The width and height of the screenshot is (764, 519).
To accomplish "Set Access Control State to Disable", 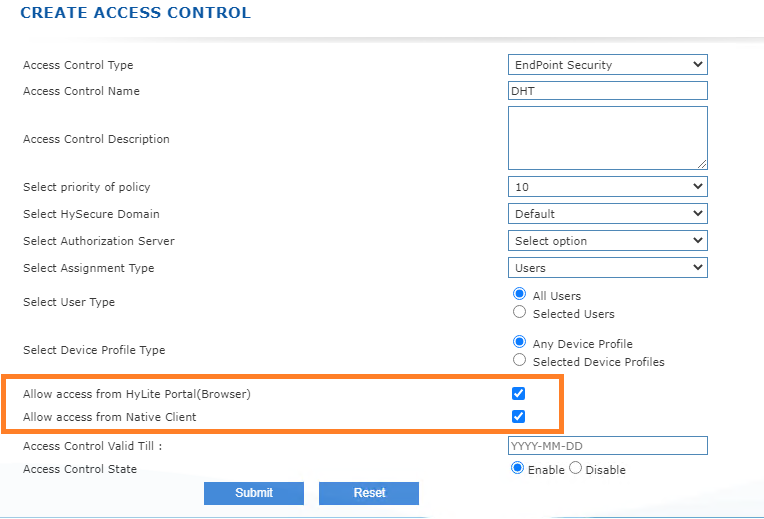I will click(x=575, y=468).
